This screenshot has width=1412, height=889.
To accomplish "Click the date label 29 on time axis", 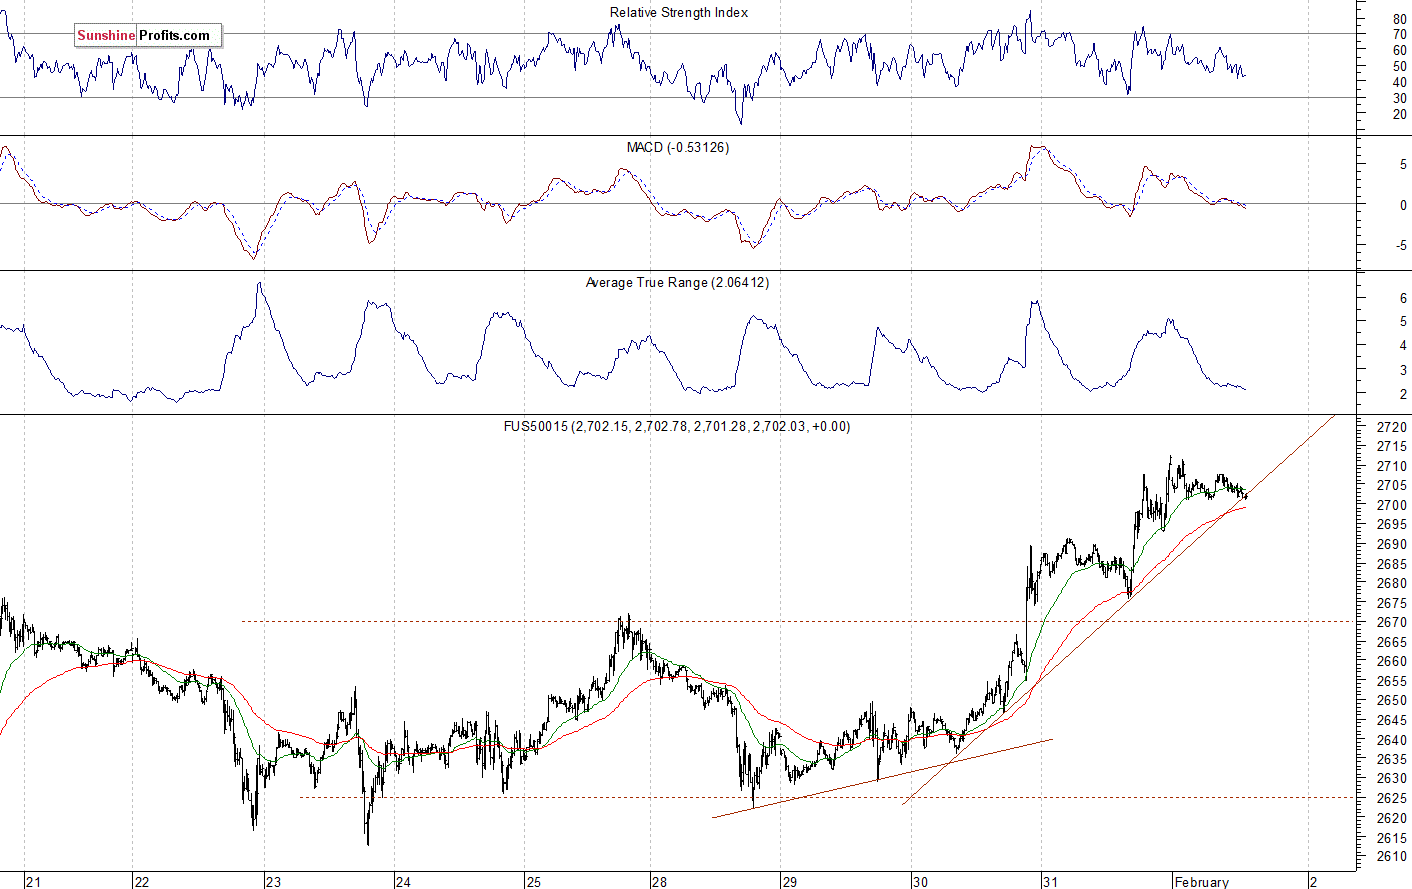I will click(790, 882).
